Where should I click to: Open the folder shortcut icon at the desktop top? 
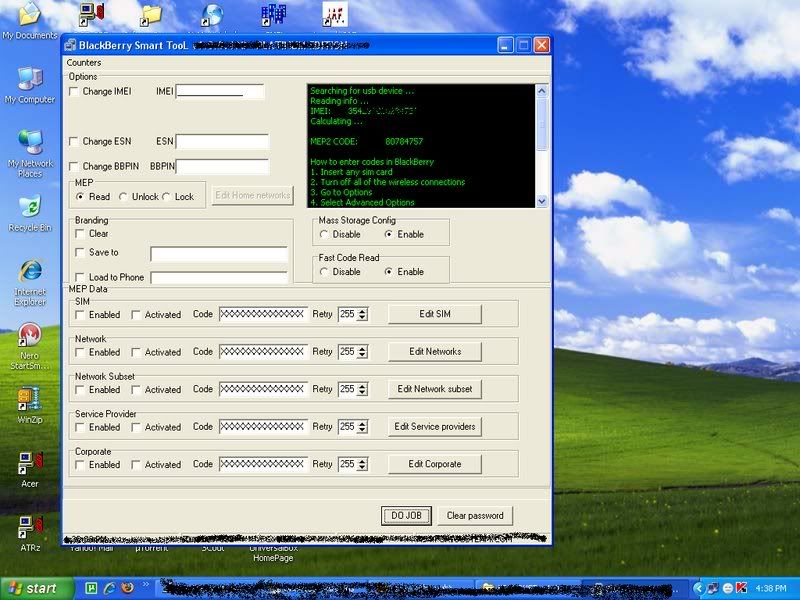(x=151, y=15)
